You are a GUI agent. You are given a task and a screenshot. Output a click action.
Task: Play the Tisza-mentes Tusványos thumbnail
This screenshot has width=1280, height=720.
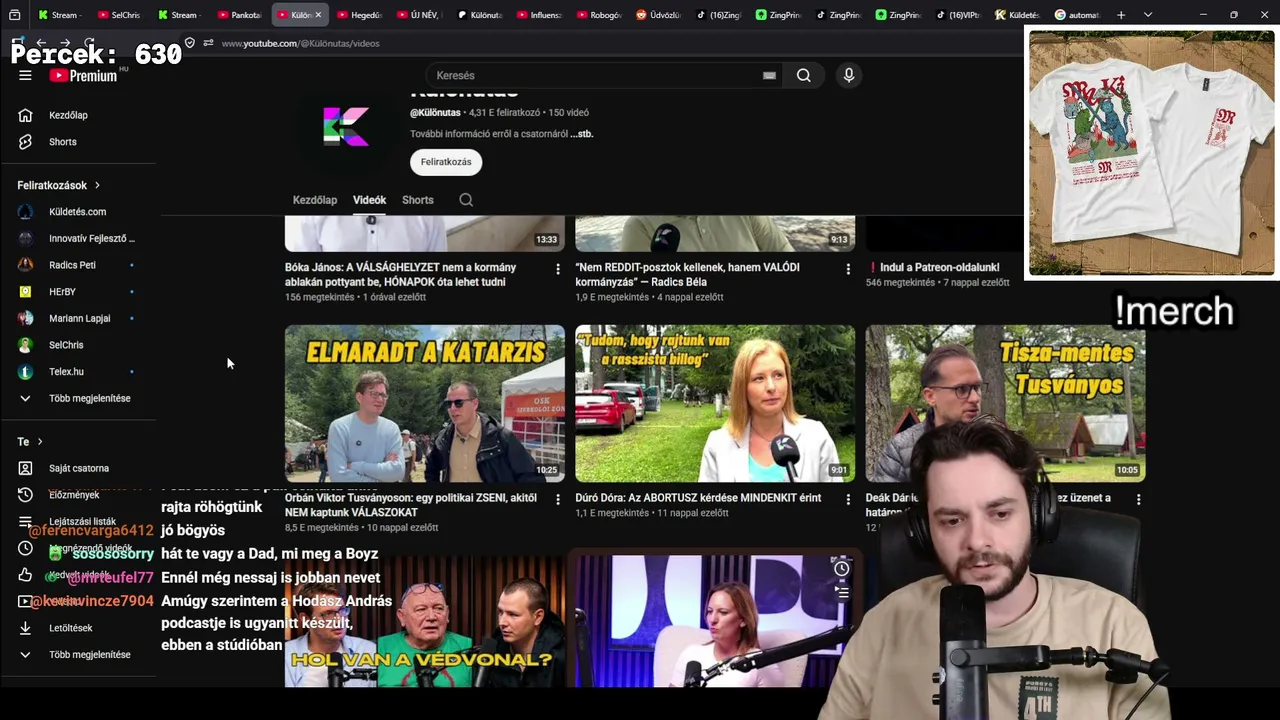(x=1005, y=403)
